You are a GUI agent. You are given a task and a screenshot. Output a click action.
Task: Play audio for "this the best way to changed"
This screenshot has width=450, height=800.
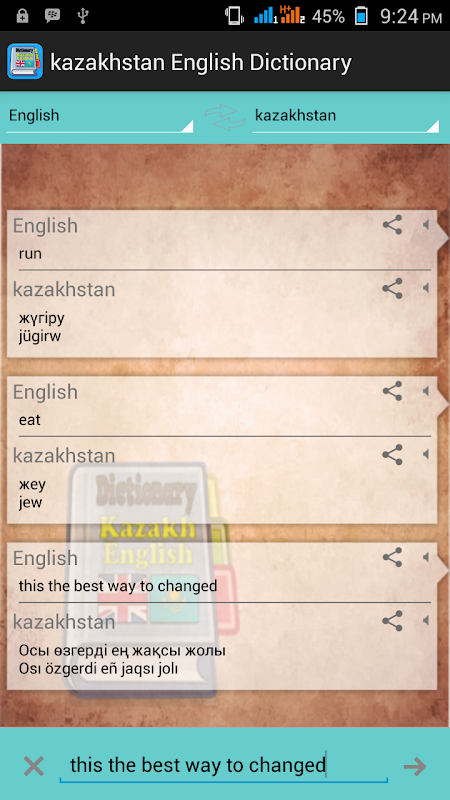coord(426,557)
